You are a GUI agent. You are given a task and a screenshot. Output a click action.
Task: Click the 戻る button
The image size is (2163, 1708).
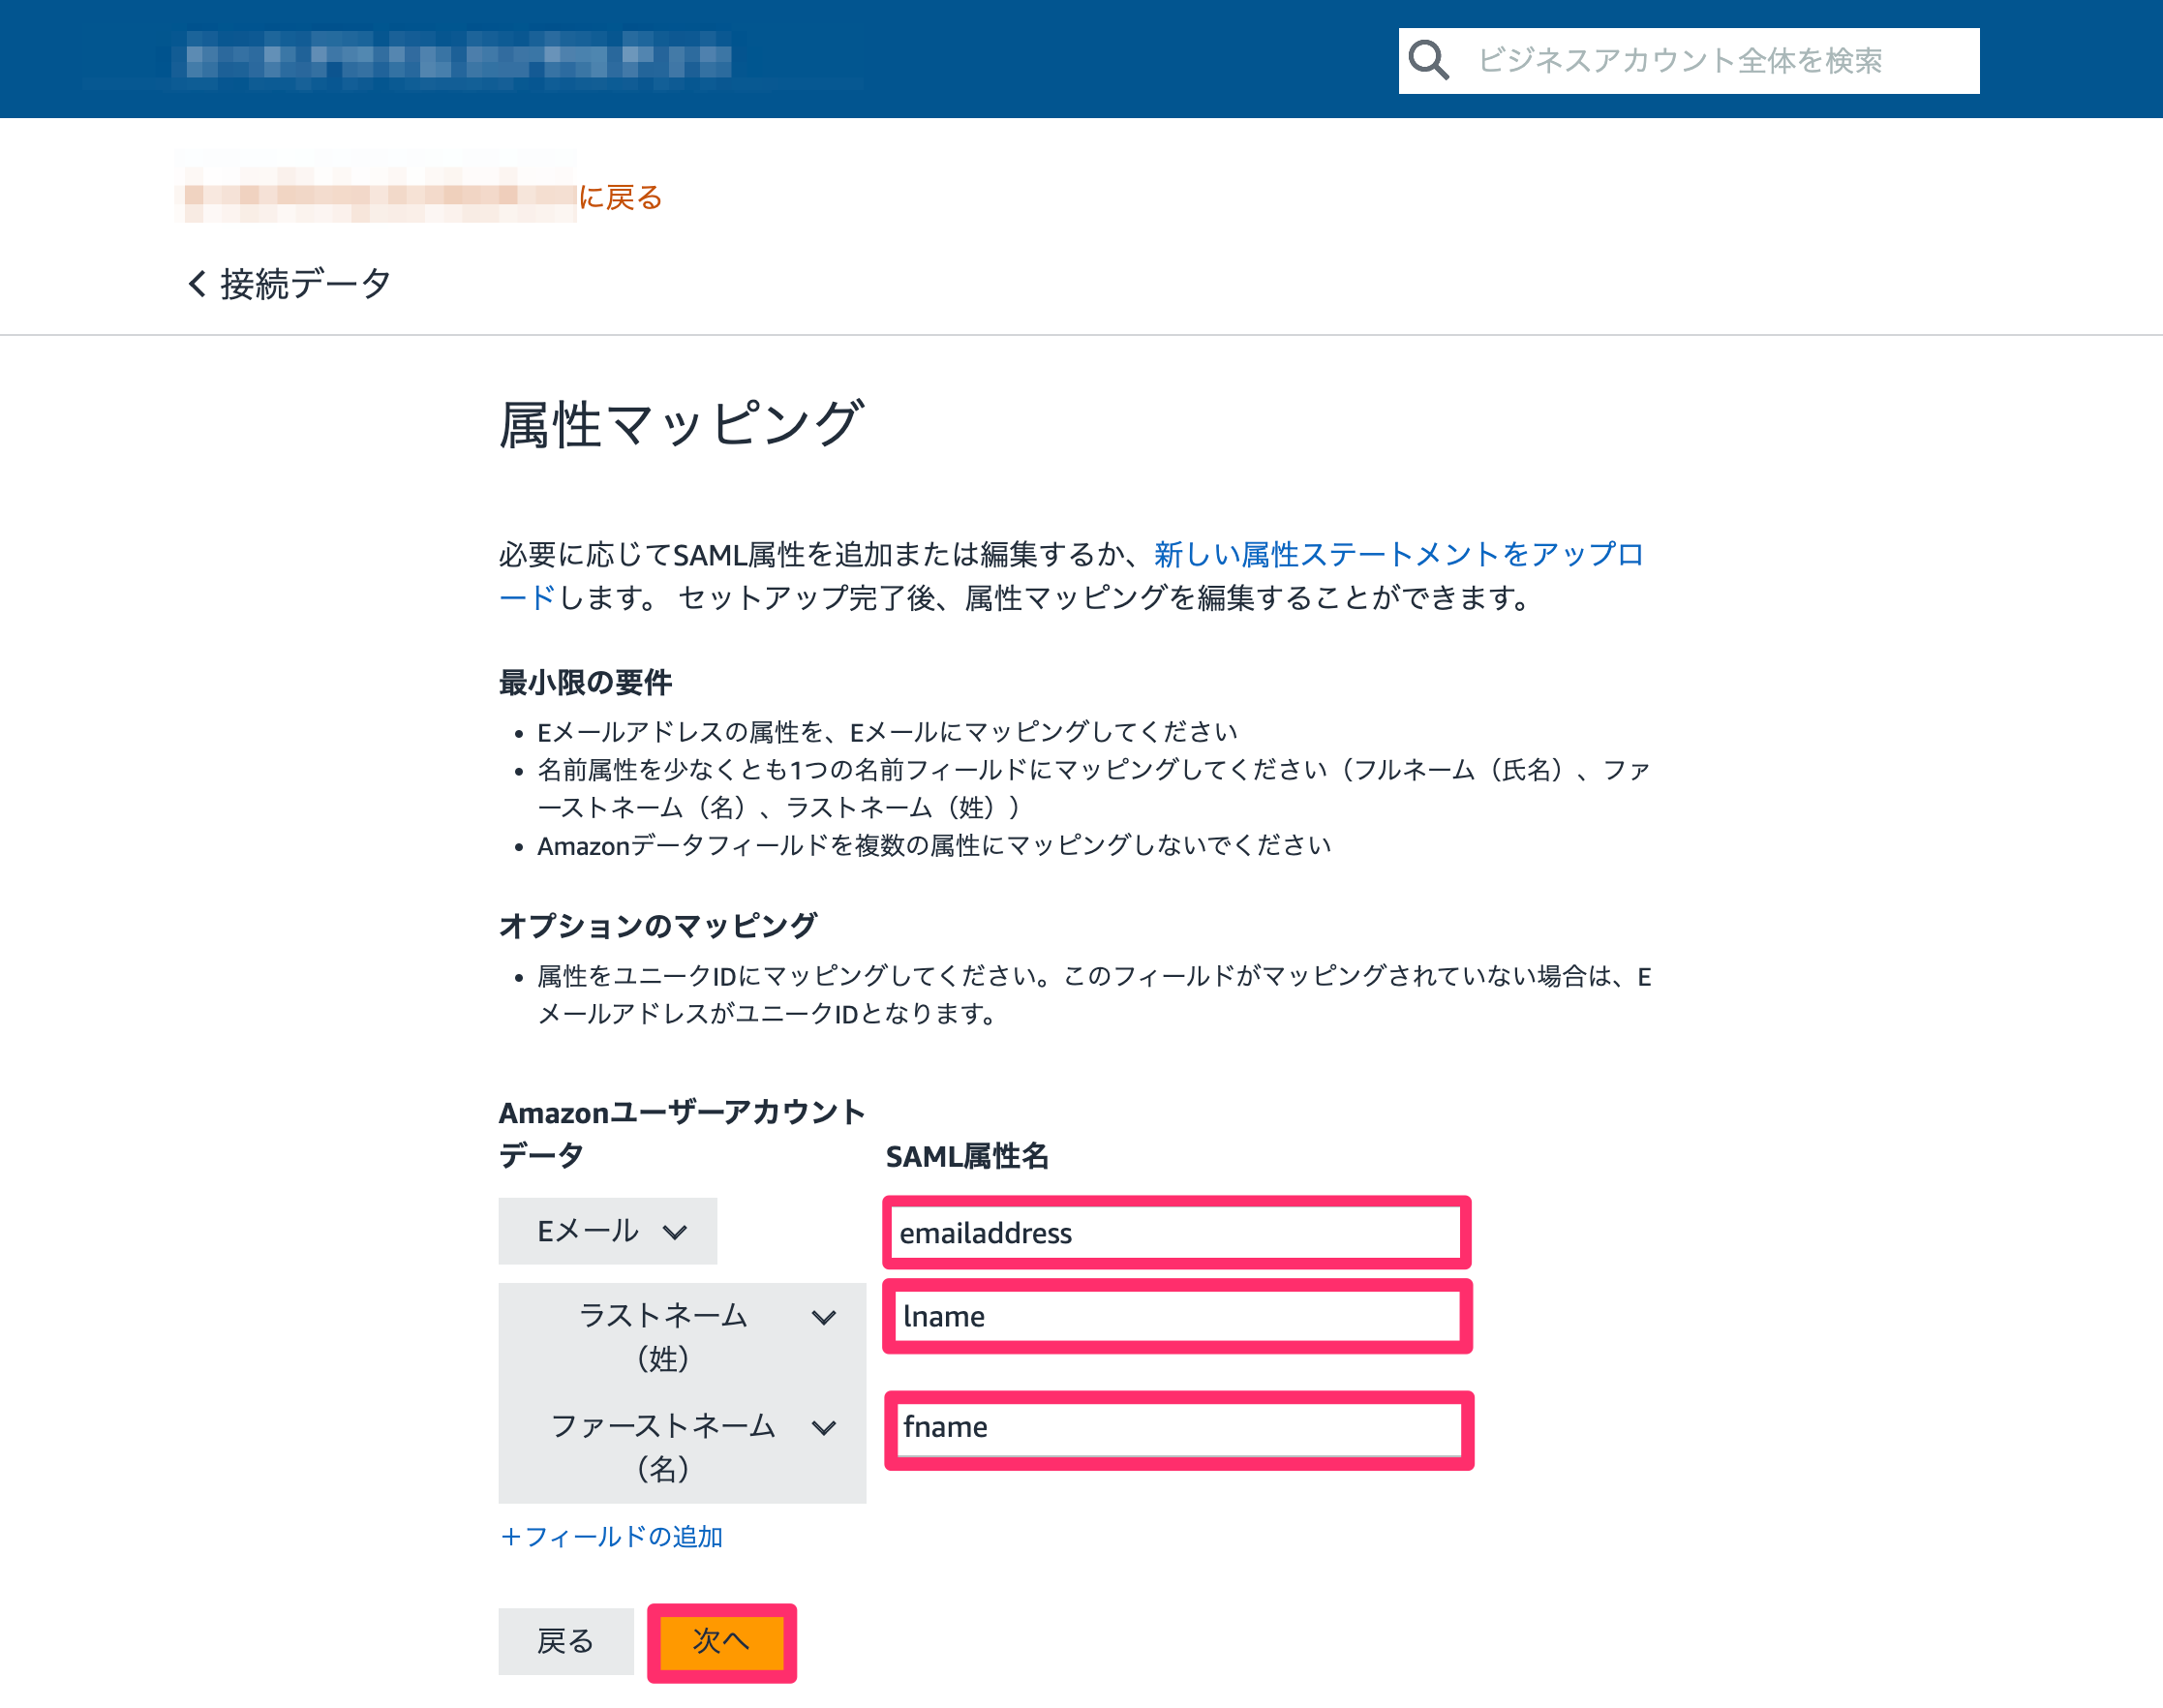click(x=565, y=1640)
